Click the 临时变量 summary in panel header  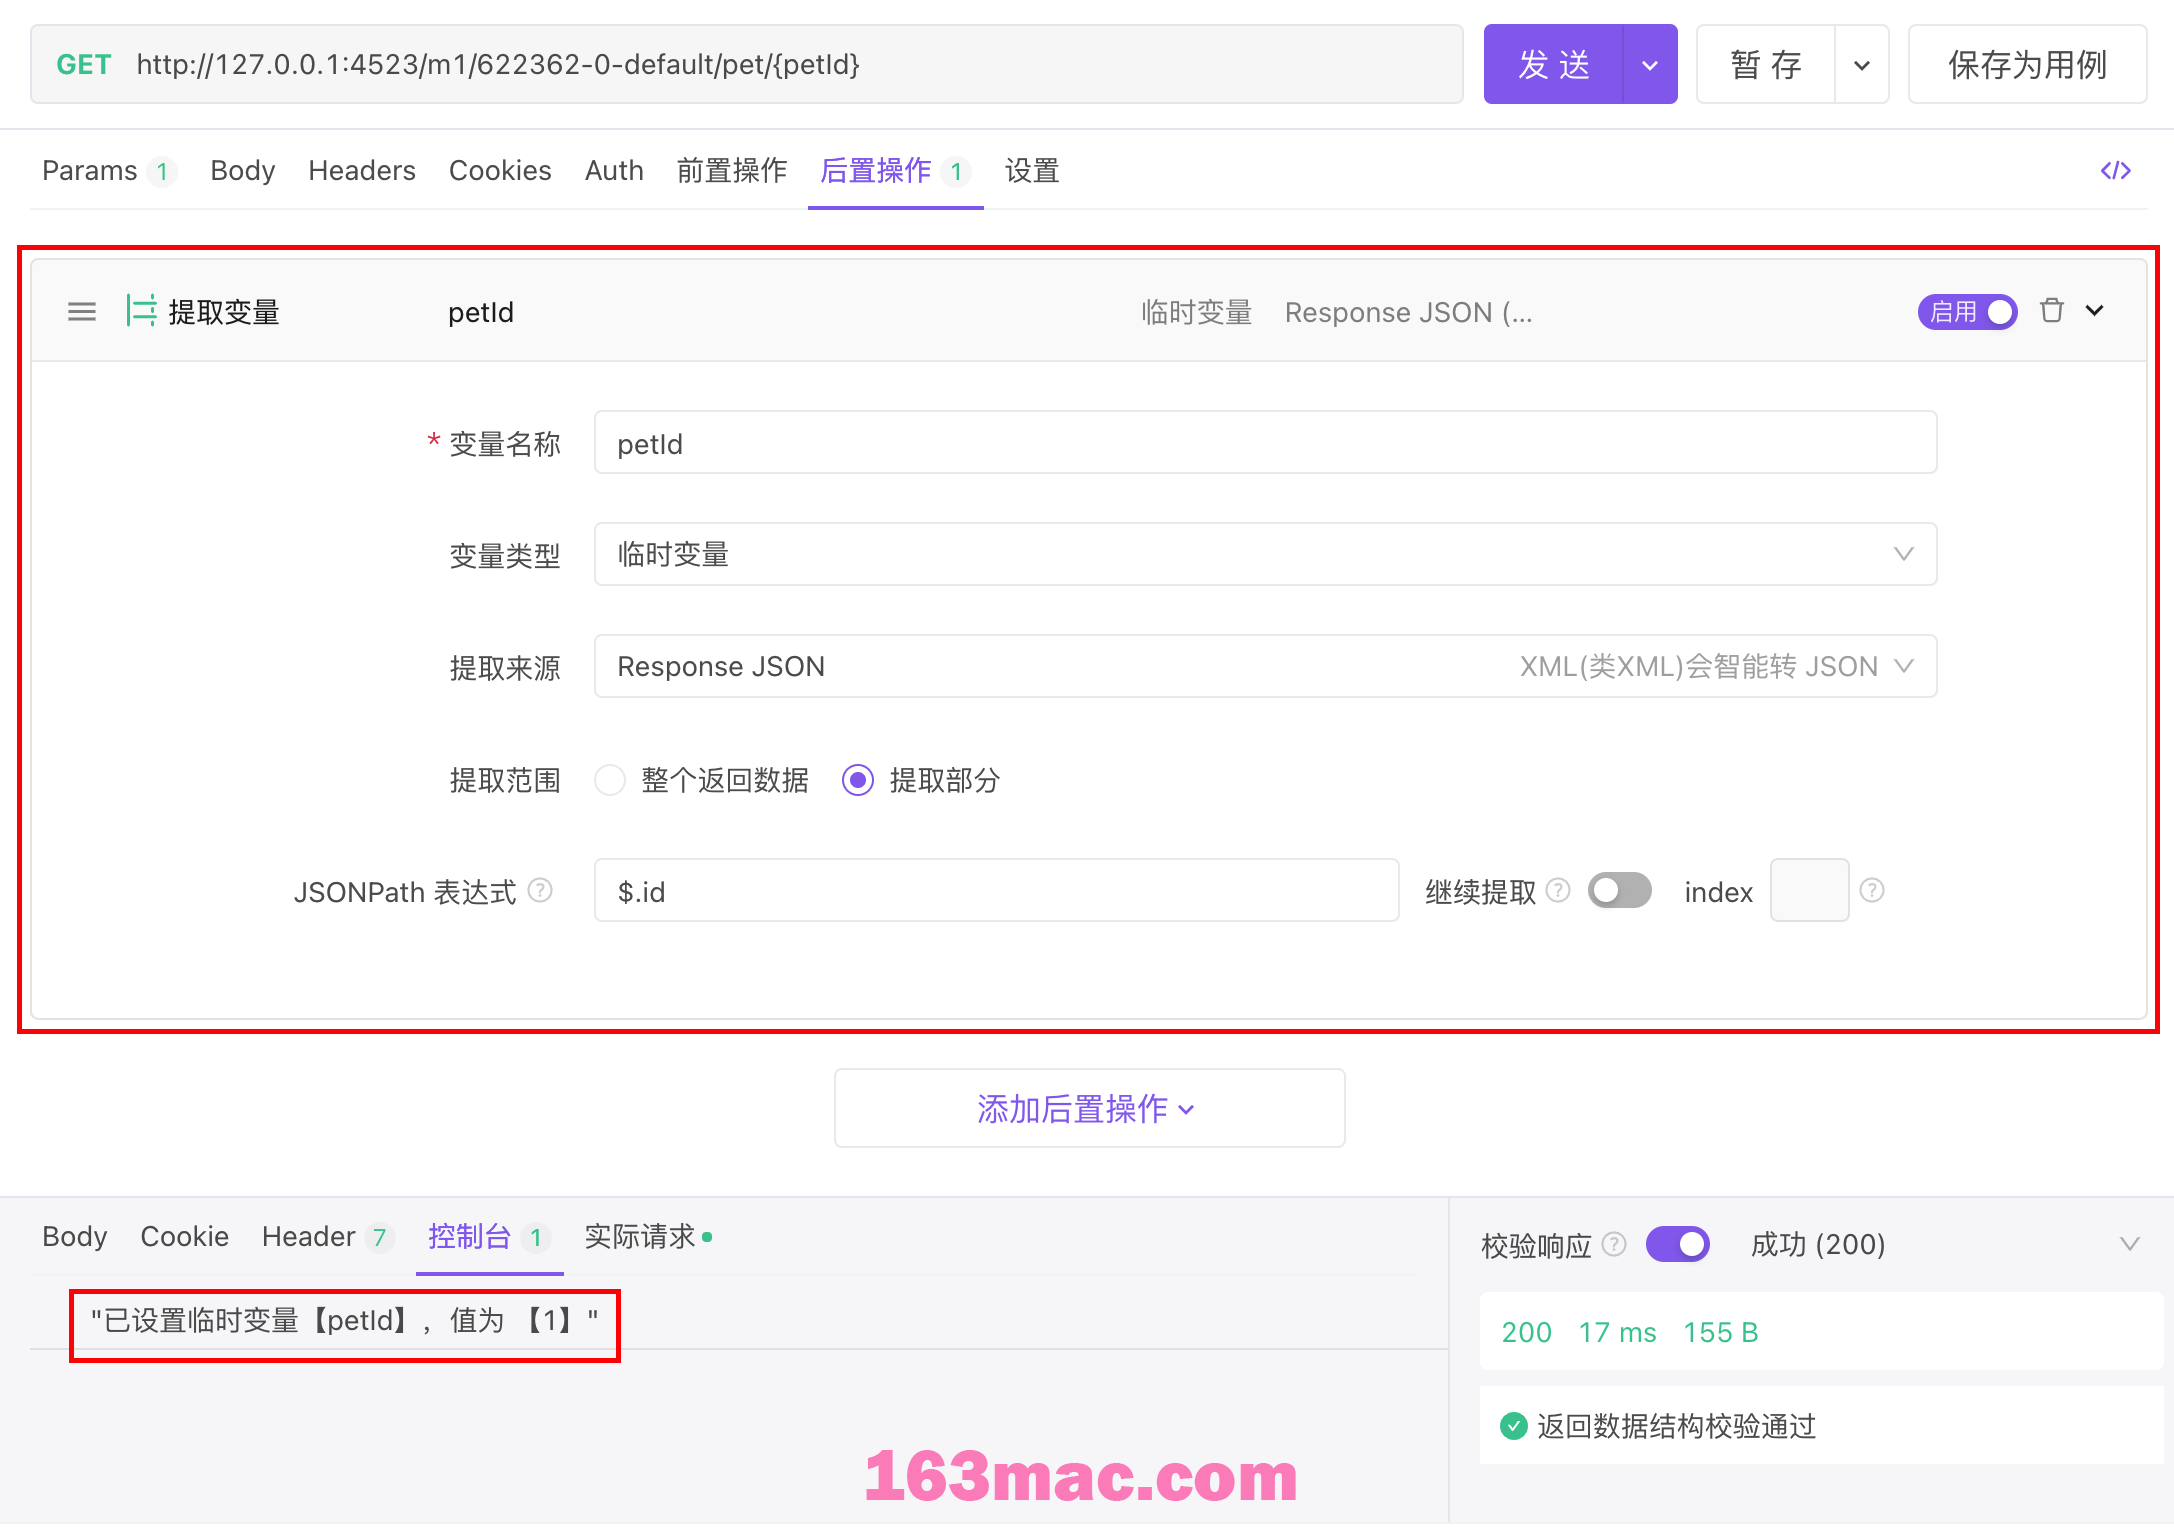(1196, 312)
